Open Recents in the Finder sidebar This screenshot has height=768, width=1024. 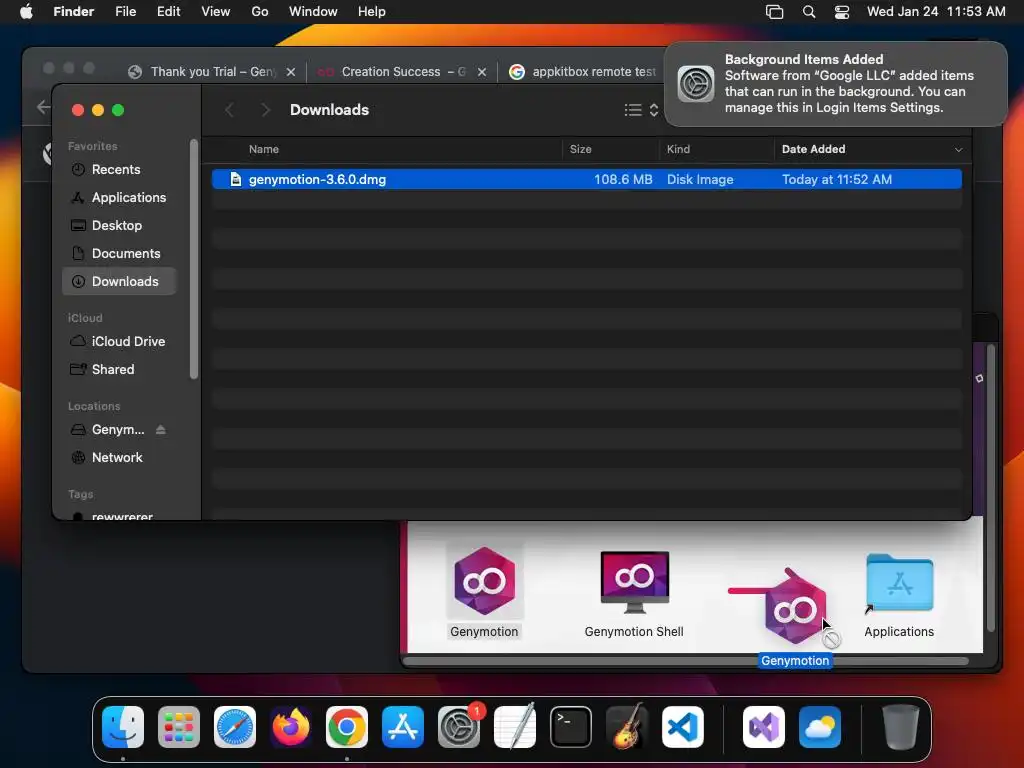pyautogui.click(x=119, y=170)
